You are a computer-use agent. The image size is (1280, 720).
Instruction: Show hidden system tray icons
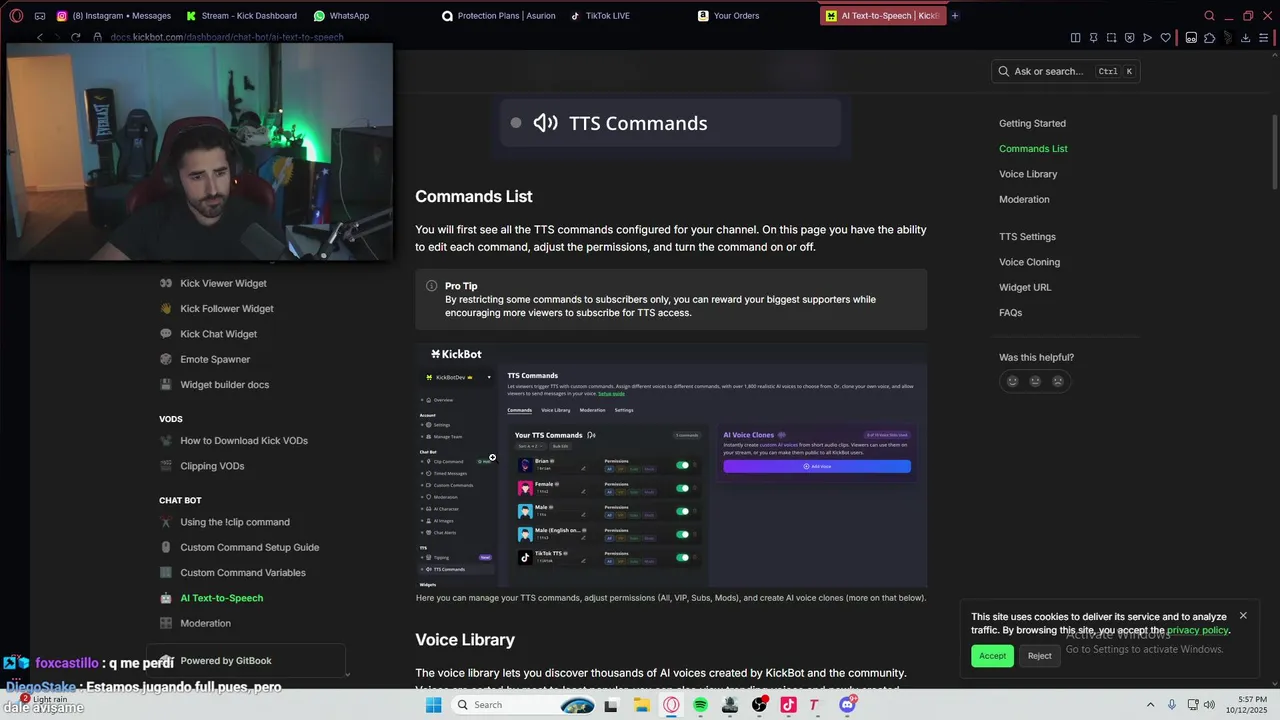(1150, 705)
